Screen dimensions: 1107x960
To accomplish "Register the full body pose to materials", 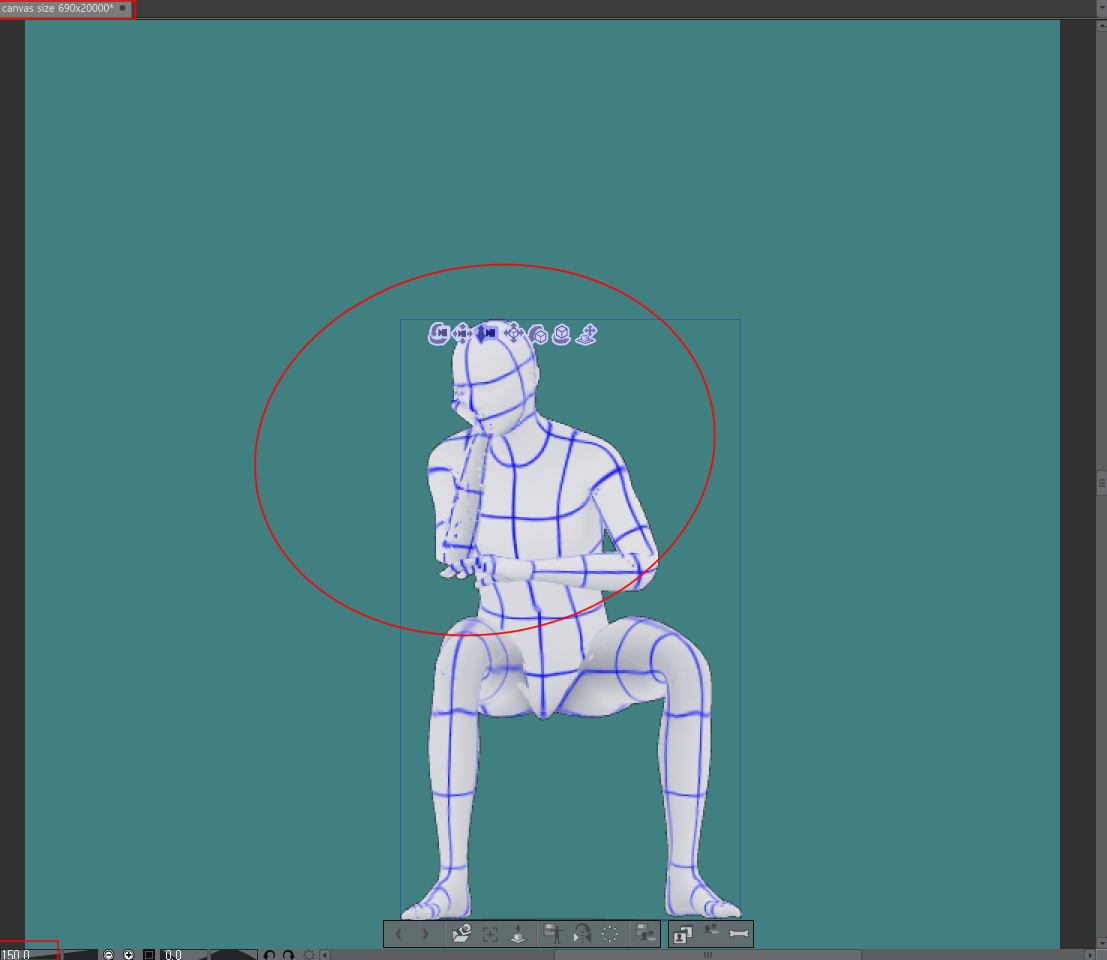I will pyautogui.click(x=553, y=935).
